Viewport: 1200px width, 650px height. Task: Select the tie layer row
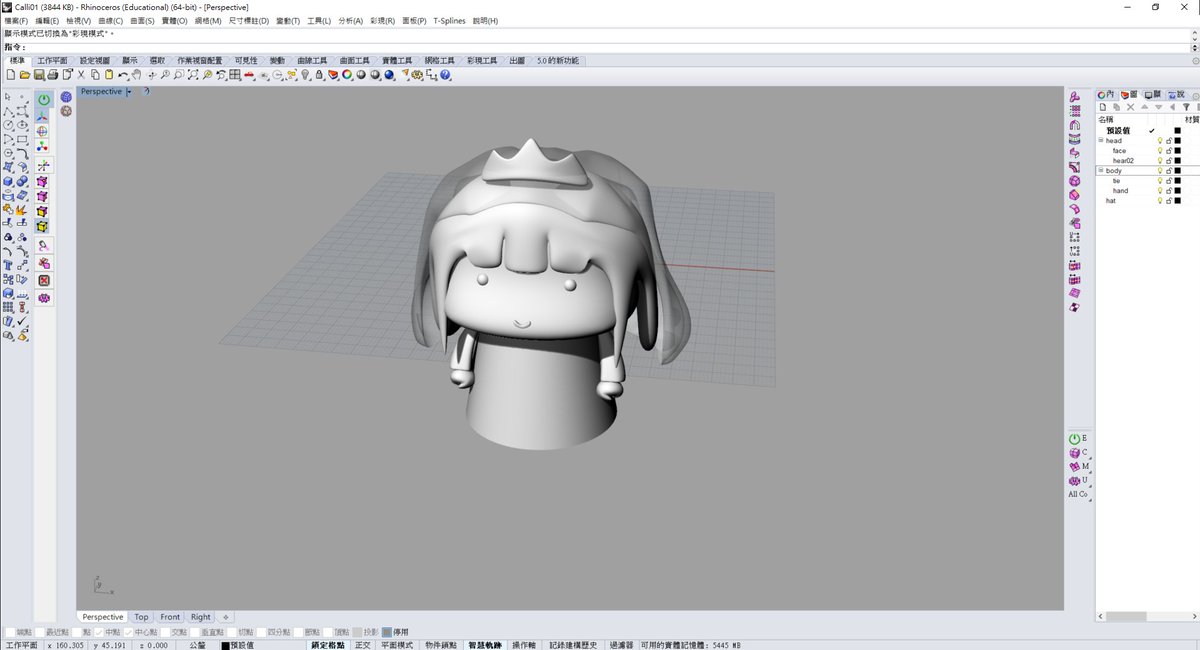(x=1147, y=181)
